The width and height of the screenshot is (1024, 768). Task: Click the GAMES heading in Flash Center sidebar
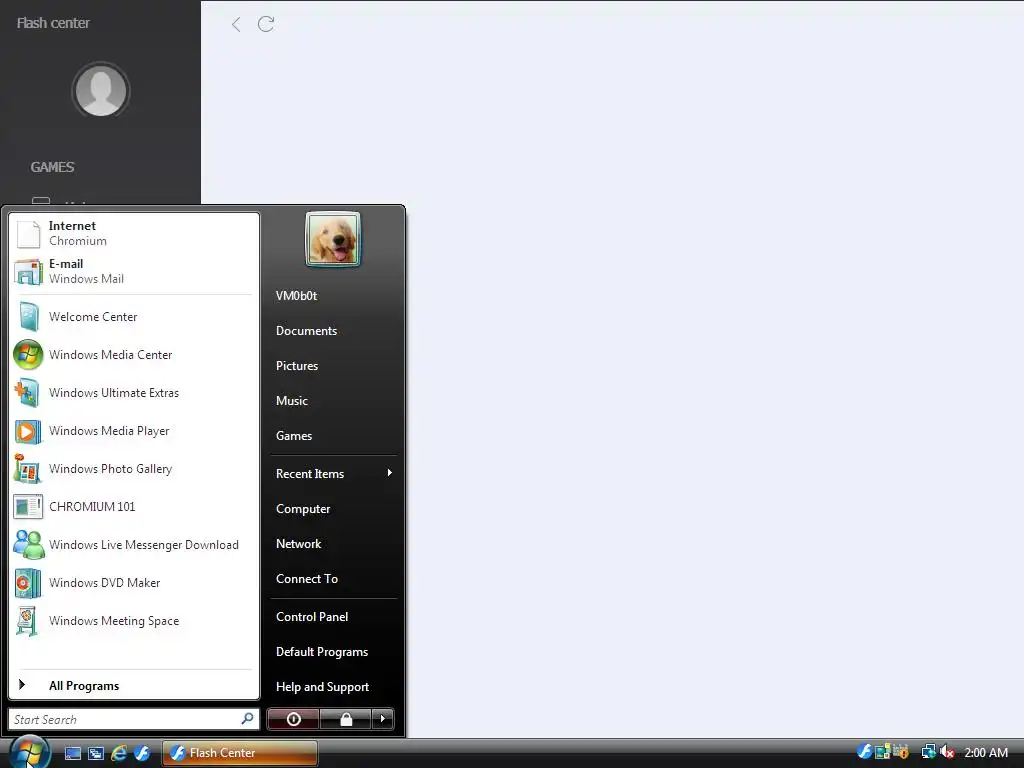pyautogui.click(x=52, y=167)
